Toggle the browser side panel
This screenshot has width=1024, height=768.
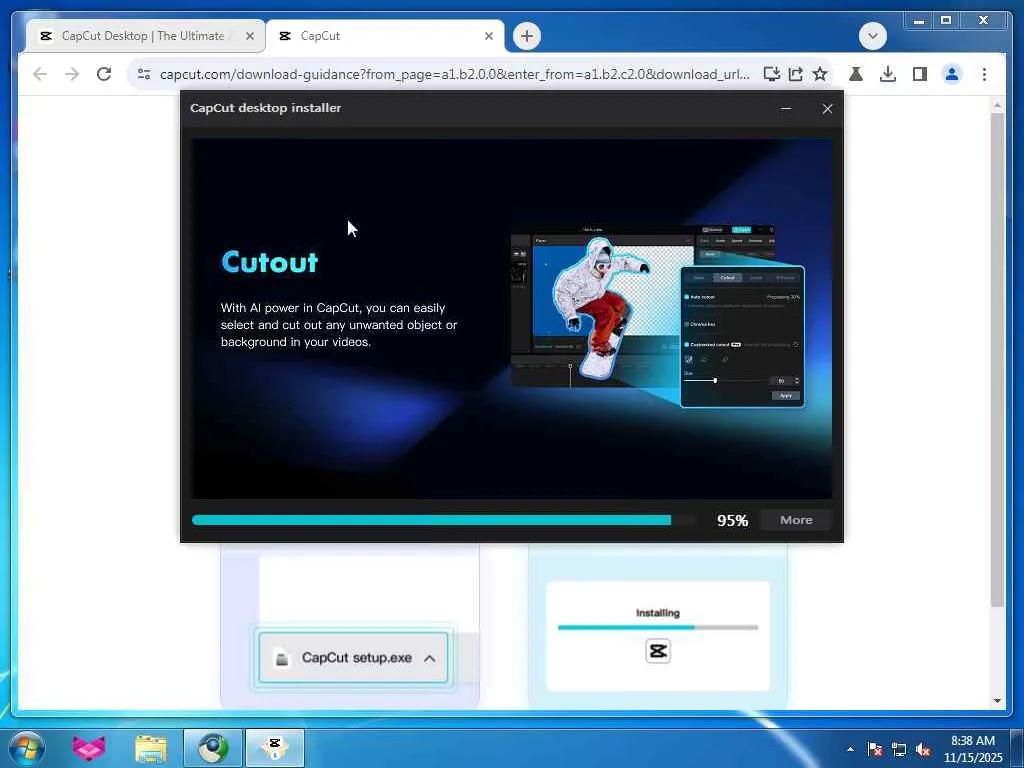(x=920, y=74)
